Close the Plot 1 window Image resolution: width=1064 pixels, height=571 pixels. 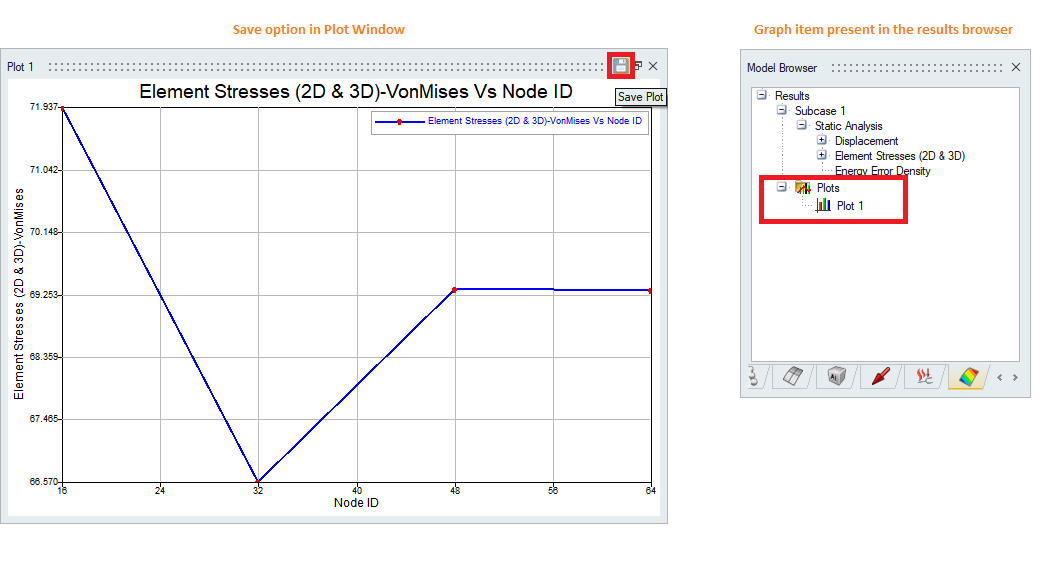click(x=653, y=66)
